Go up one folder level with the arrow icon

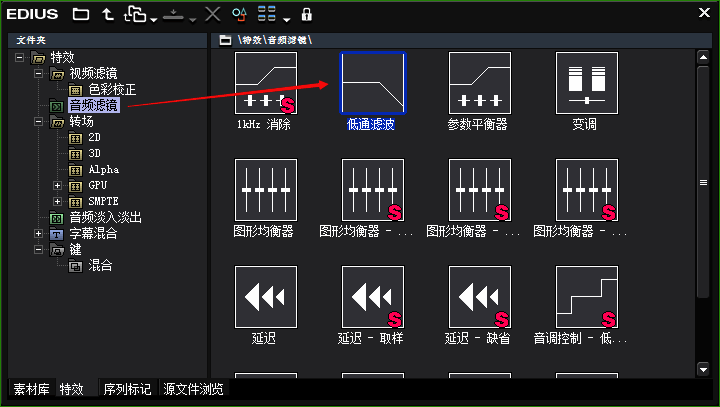tap(107, 15)
